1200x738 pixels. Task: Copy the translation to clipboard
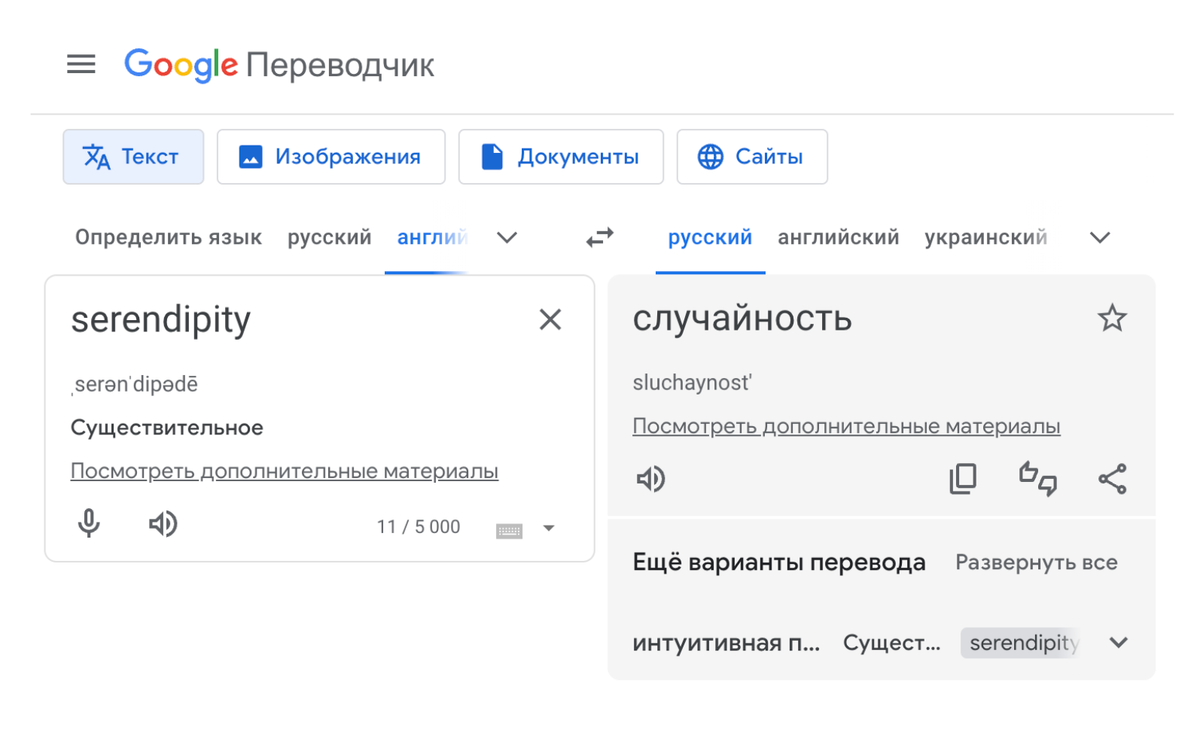[963, 479]
